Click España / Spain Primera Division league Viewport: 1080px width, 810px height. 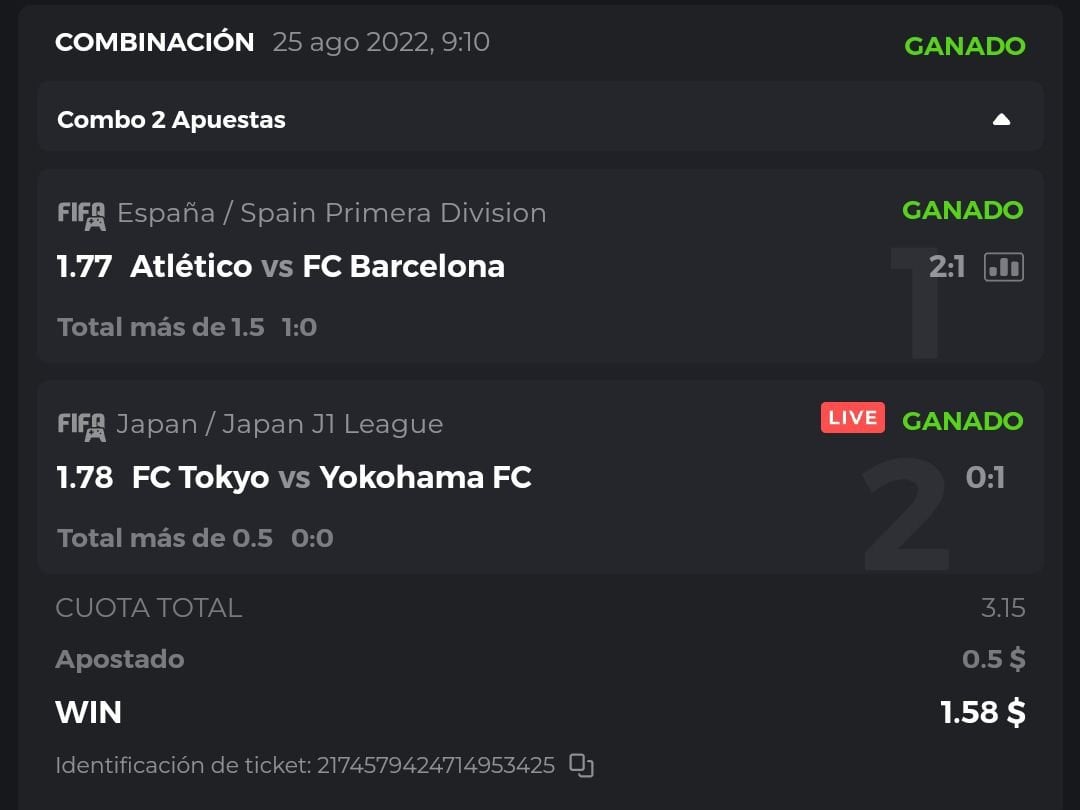[x=331, y=213]
